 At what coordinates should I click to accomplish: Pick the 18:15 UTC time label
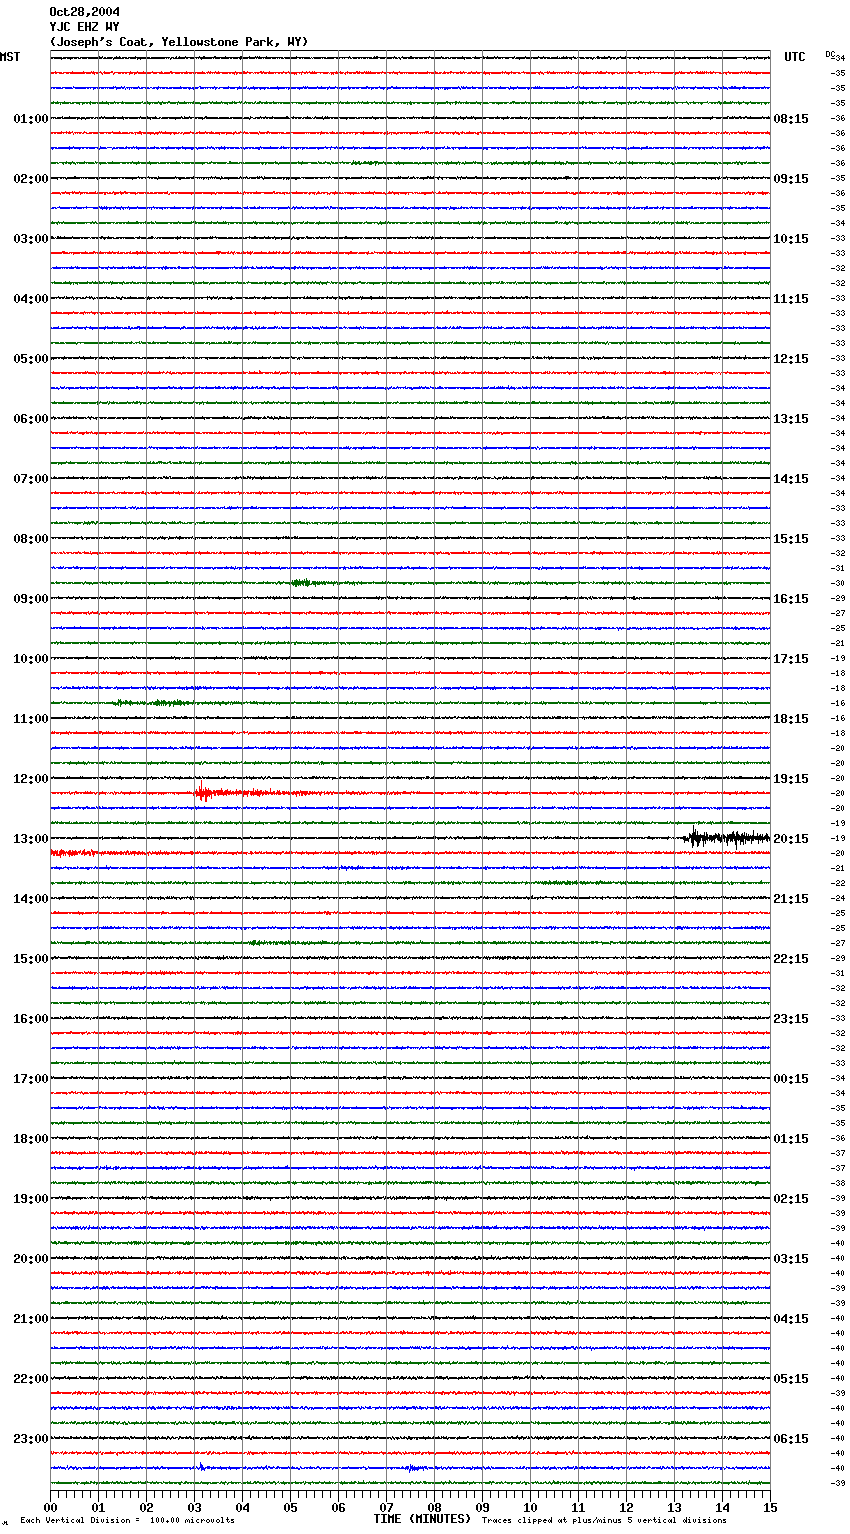click(x=791, y=719)
